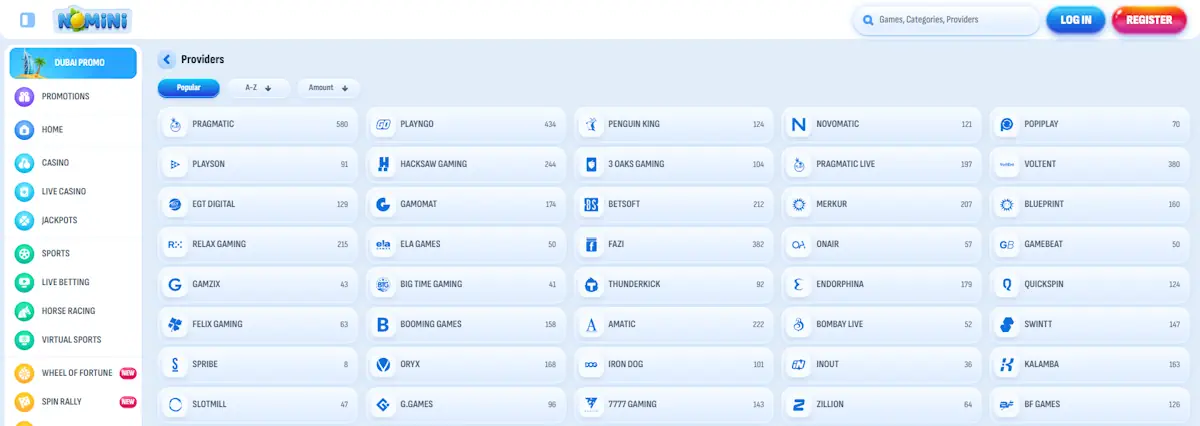Open the Gamebeat provider card

(x=1090, y=245)
